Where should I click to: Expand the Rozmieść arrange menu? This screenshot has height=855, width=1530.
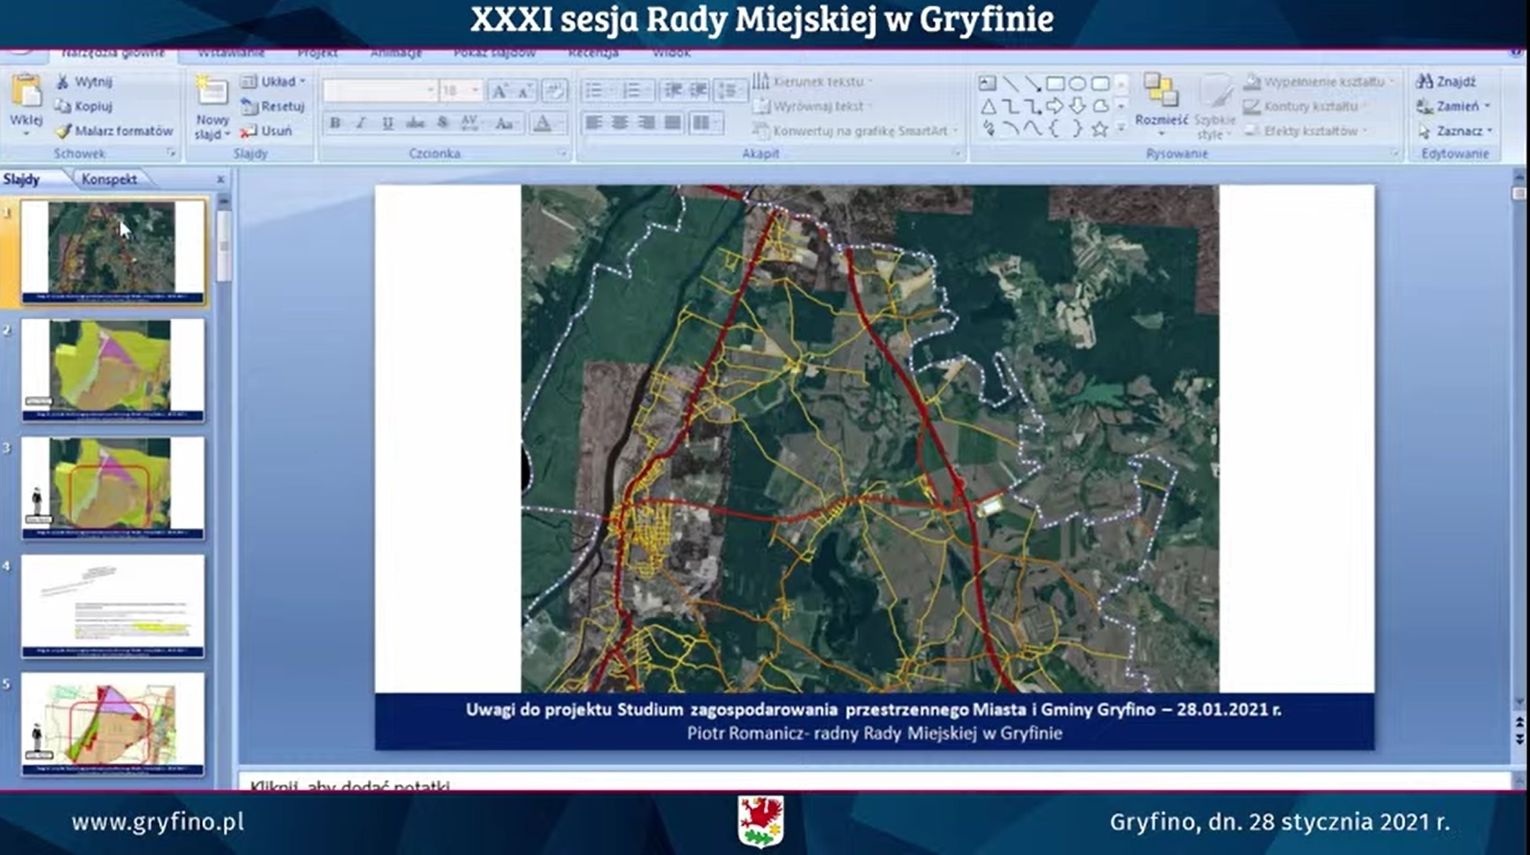pyautogui.click(x=1161, y=104)
